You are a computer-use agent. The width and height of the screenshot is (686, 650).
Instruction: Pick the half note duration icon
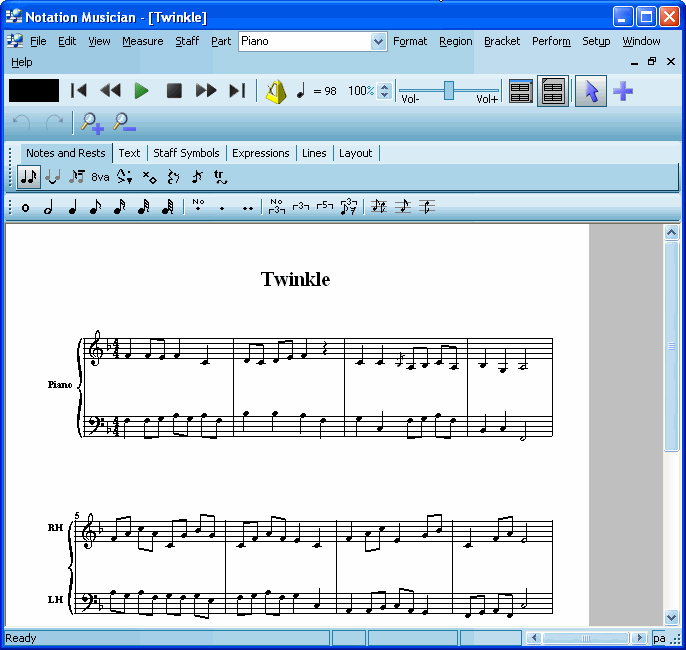point(47,207)
